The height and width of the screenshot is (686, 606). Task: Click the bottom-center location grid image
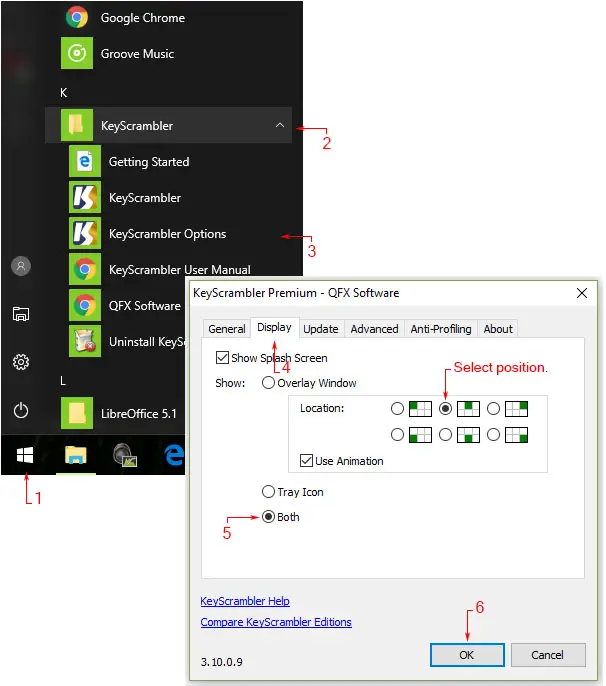click(468, 435)
